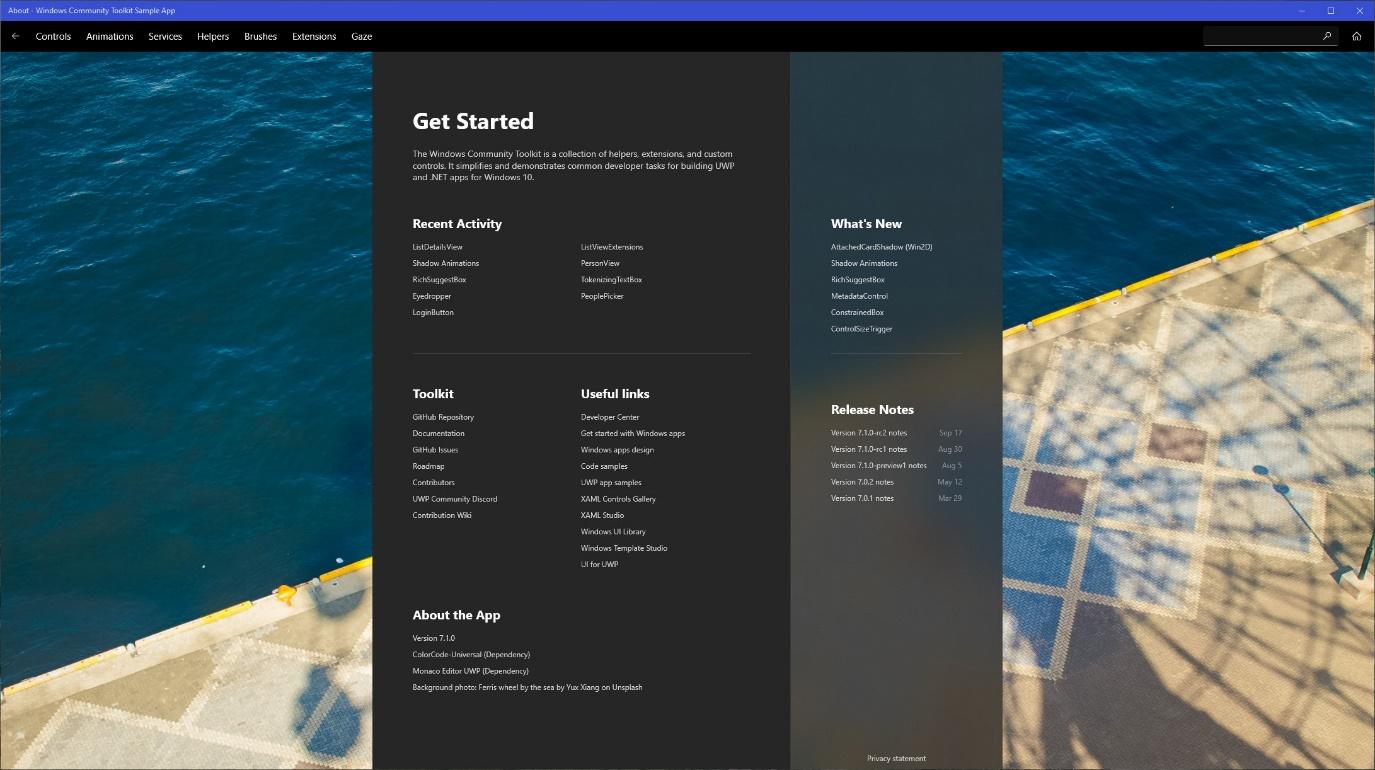Click the back arrow icon

pyautogui.click(x=15, y=36)
